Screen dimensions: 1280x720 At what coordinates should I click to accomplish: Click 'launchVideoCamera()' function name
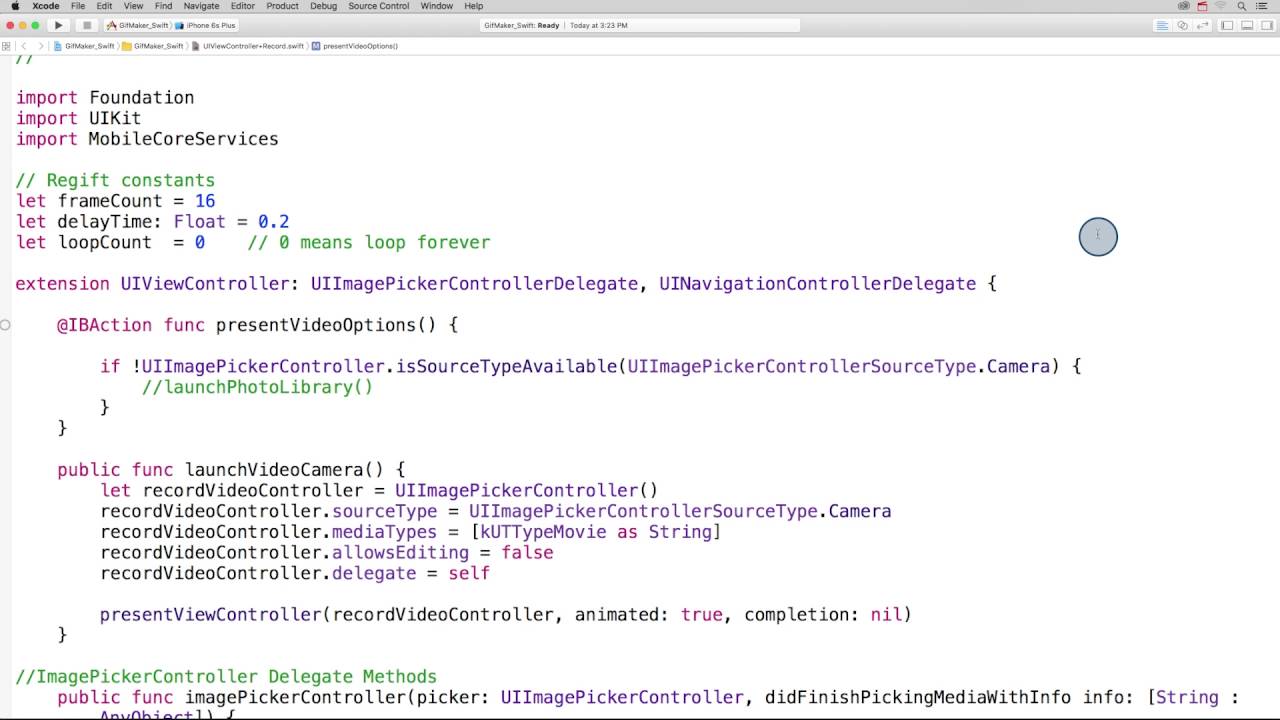pyautogui.click(x=284, y=469)
